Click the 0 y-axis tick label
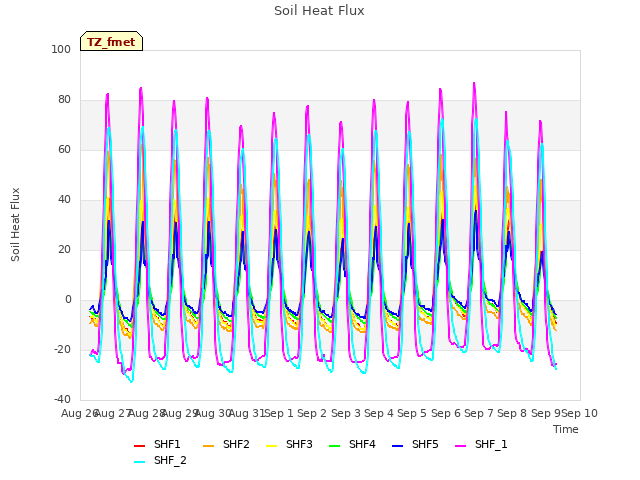This screenshot has height=480, width=640. [x=68, y=300]
